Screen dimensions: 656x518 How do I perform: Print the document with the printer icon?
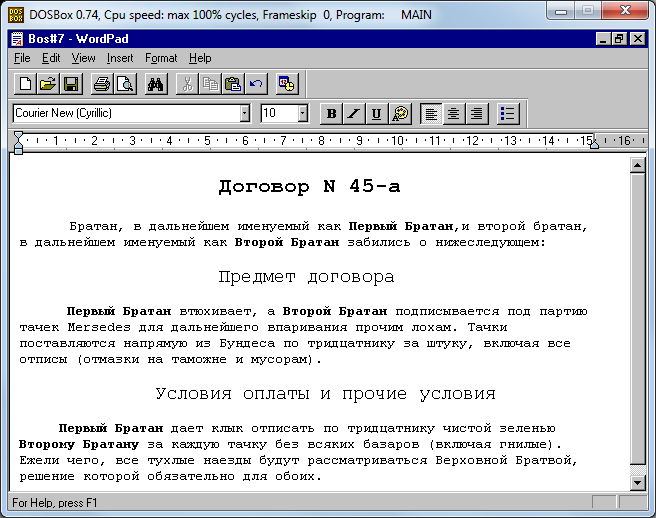coord(102,84)
